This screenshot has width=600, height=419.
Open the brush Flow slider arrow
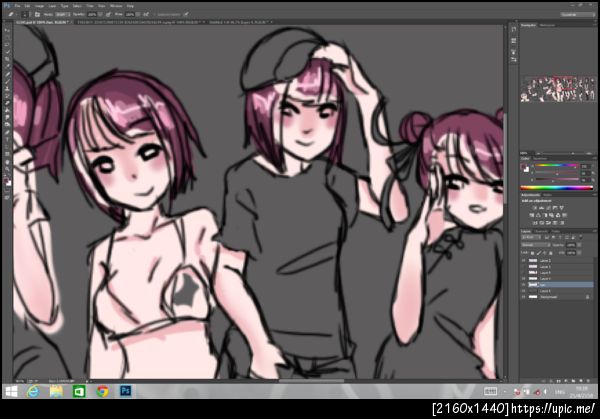(138, 14)
